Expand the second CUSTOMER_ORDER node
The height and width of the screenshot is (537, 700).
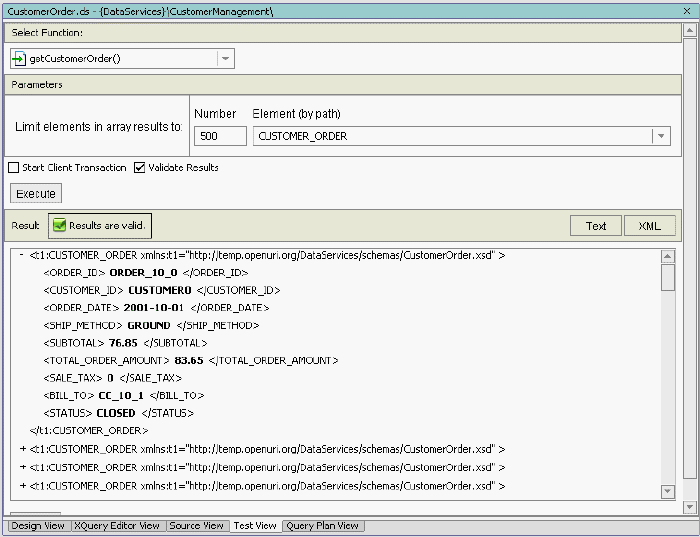coord(23,449)
